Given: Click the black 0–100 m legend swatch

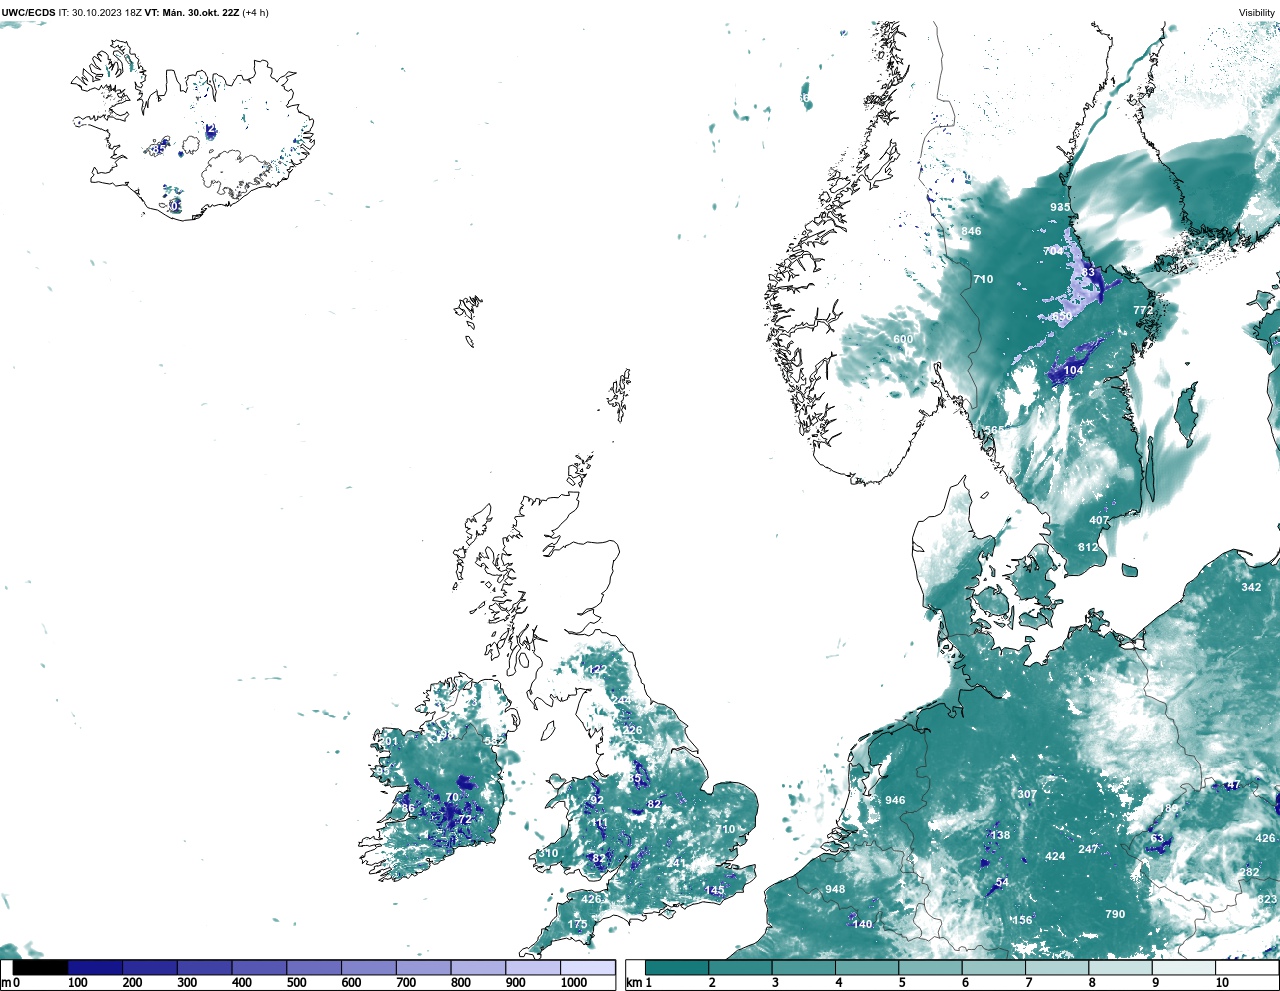Looking at the screenshot, I should pos(41,968).
